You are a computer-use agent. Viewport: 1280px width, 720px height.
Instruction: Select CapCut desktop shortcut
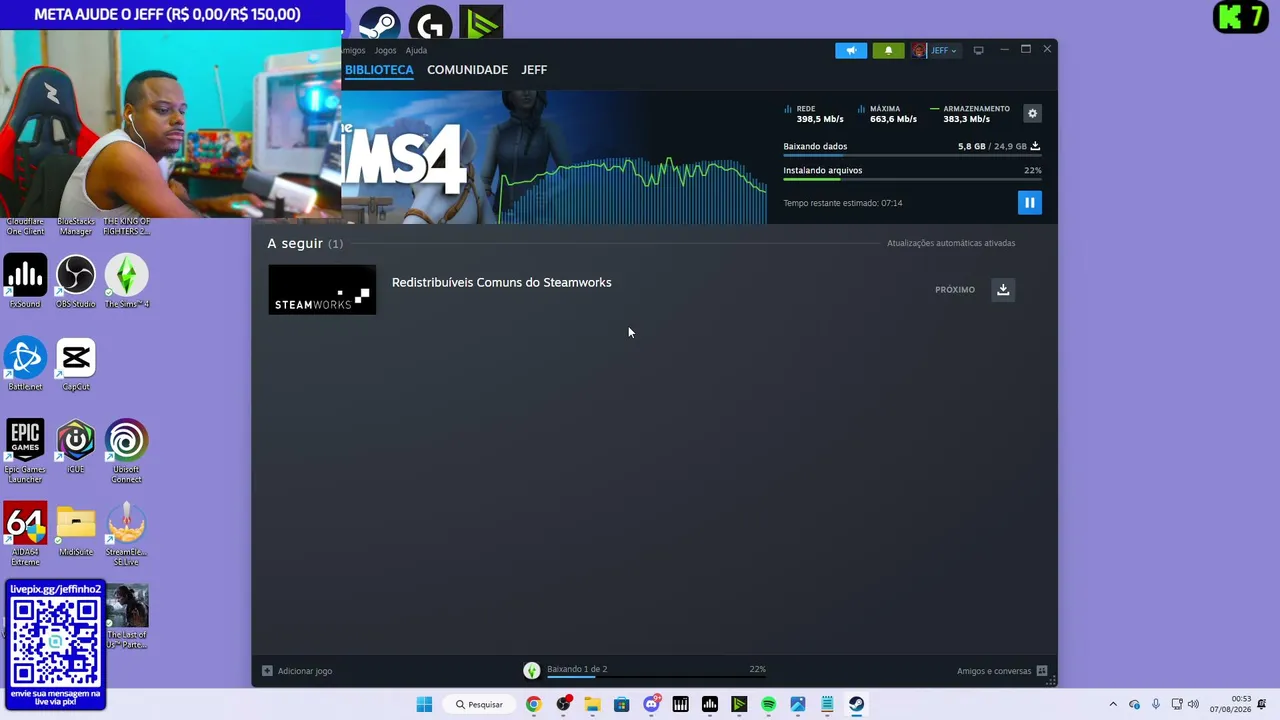pos(76,364)
